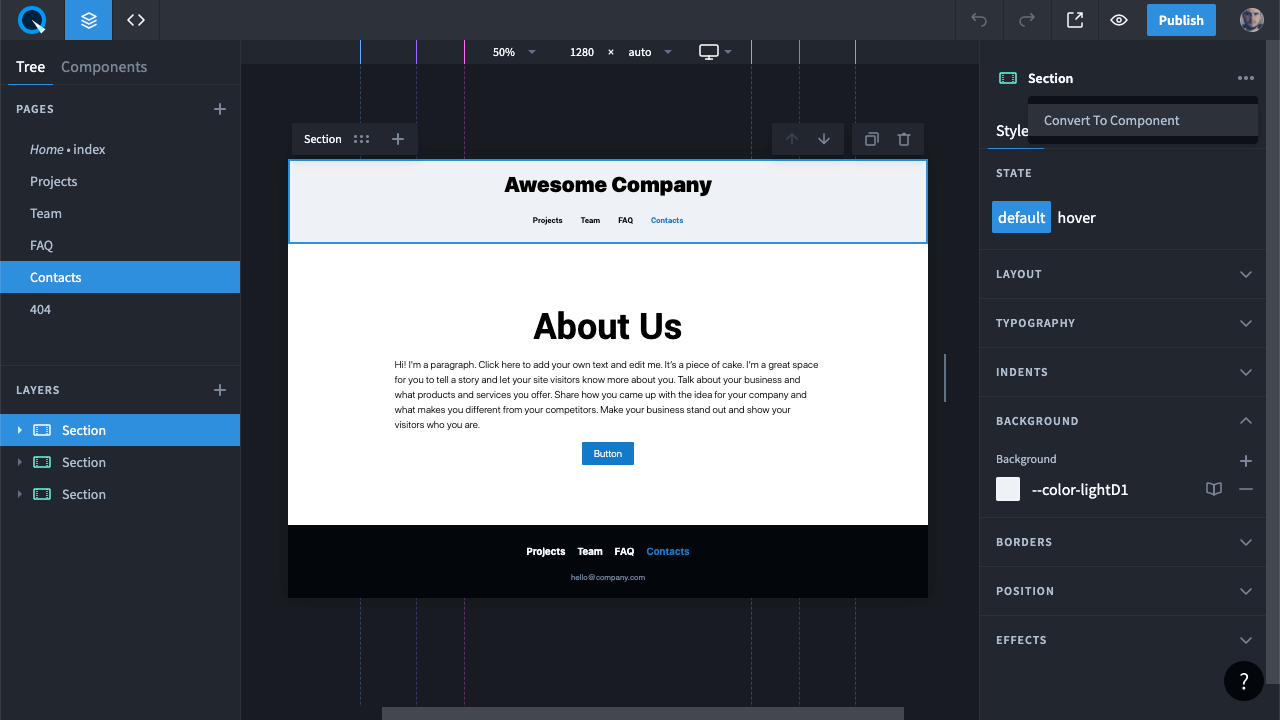Image resolution: width=1280 pixels, height=720 pixels.
Task: Toggle preview mode with eye icon
Action: 1119,20
